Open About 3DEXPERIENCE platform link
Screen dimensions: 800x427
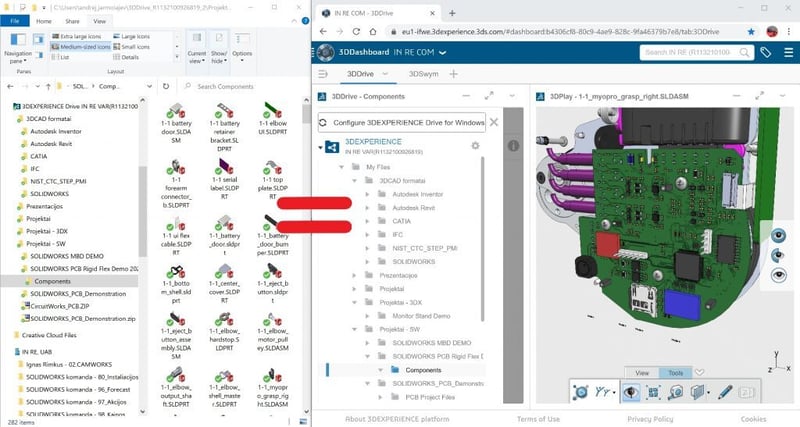tap(397, 419)
